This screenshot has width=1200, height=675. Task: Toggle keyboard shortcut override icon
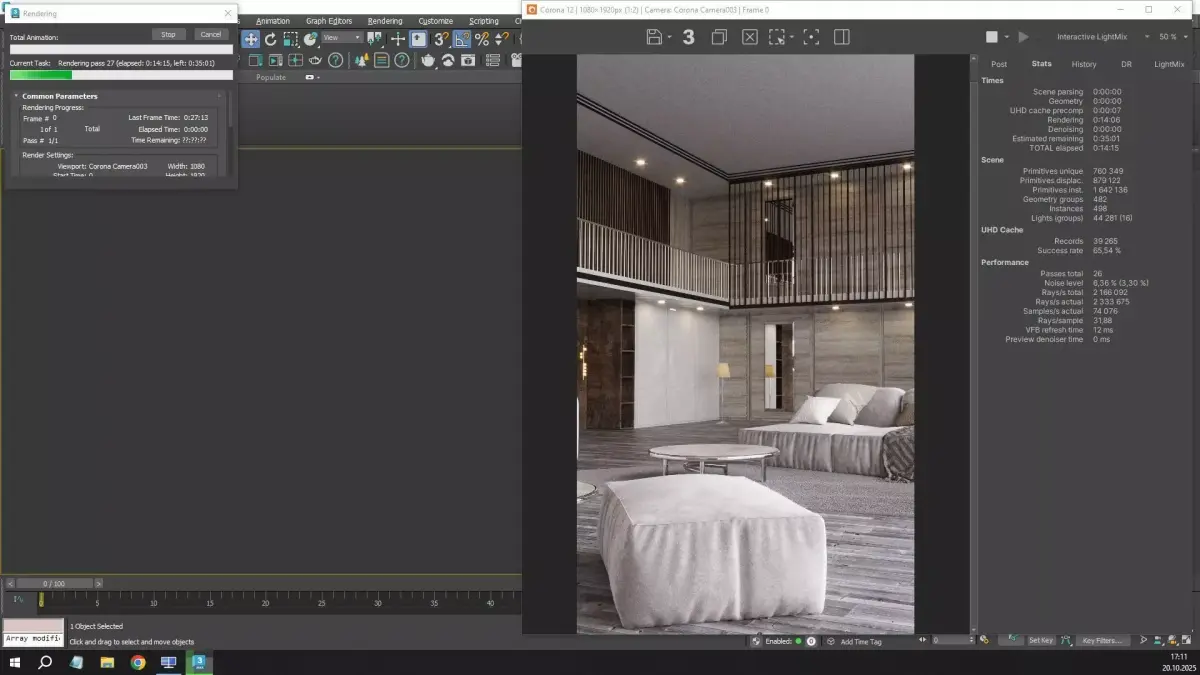pos(418,39)
